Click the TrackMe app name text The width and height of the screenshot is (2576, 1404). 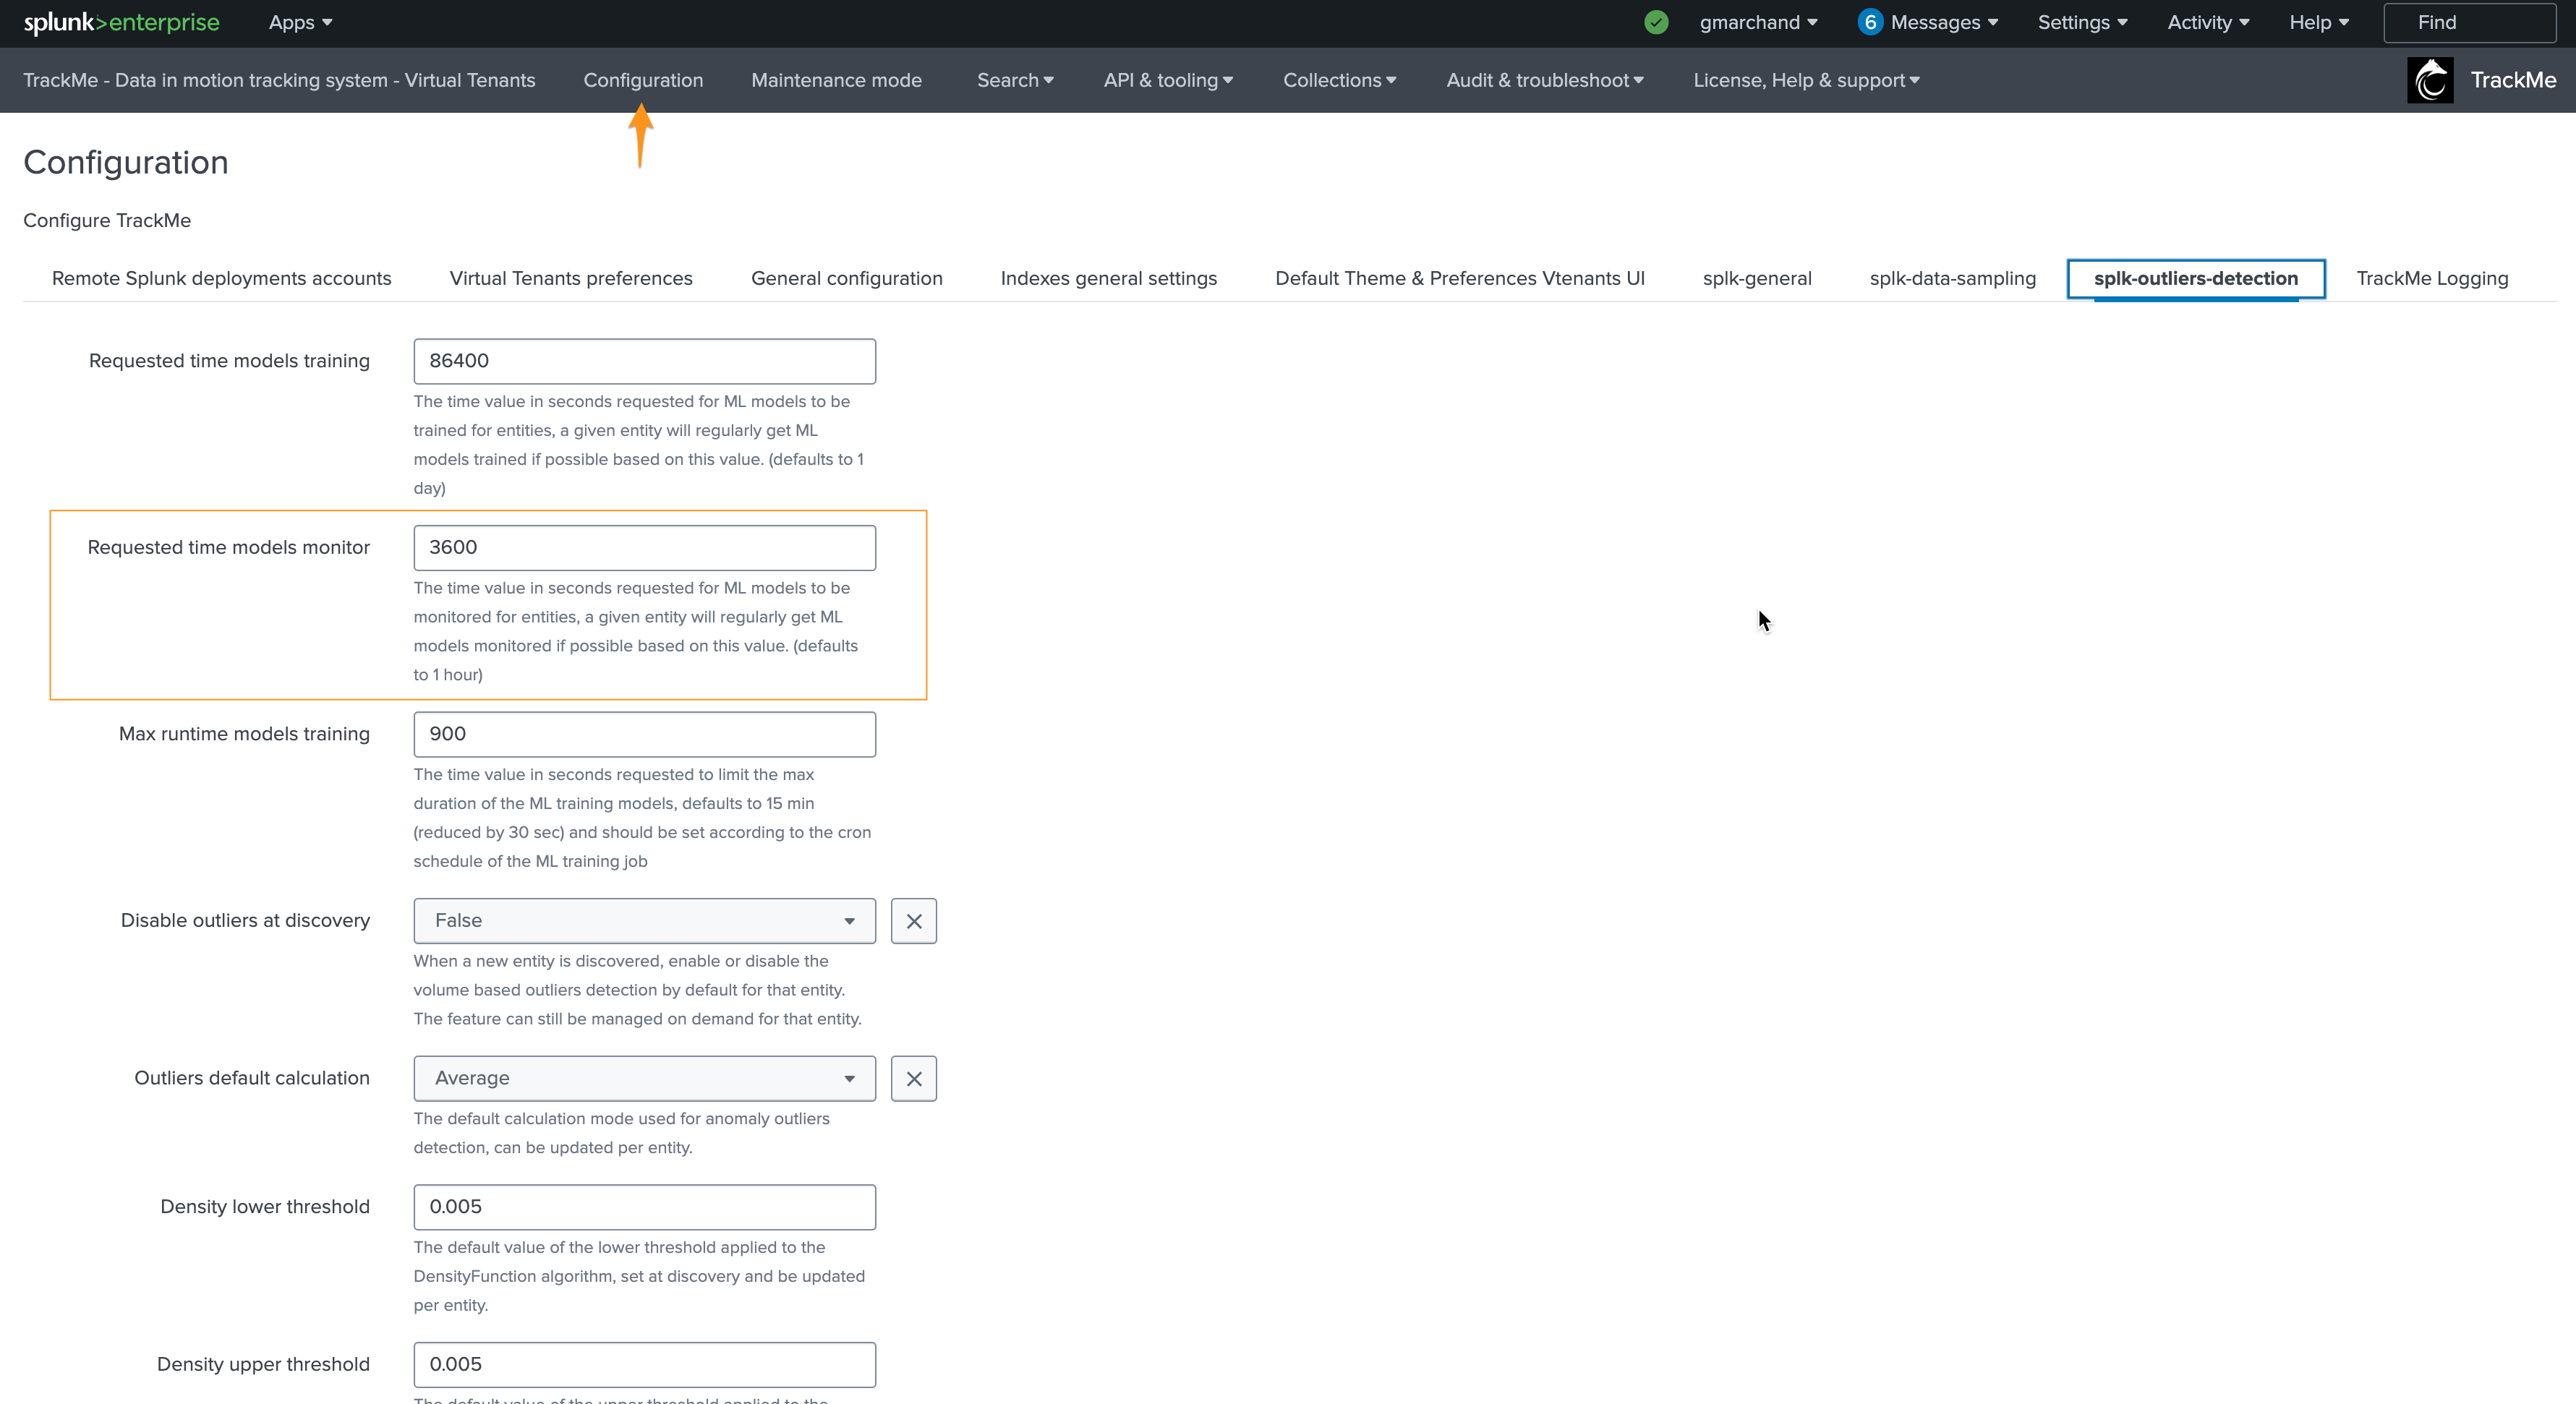(x=2513, y=80)
